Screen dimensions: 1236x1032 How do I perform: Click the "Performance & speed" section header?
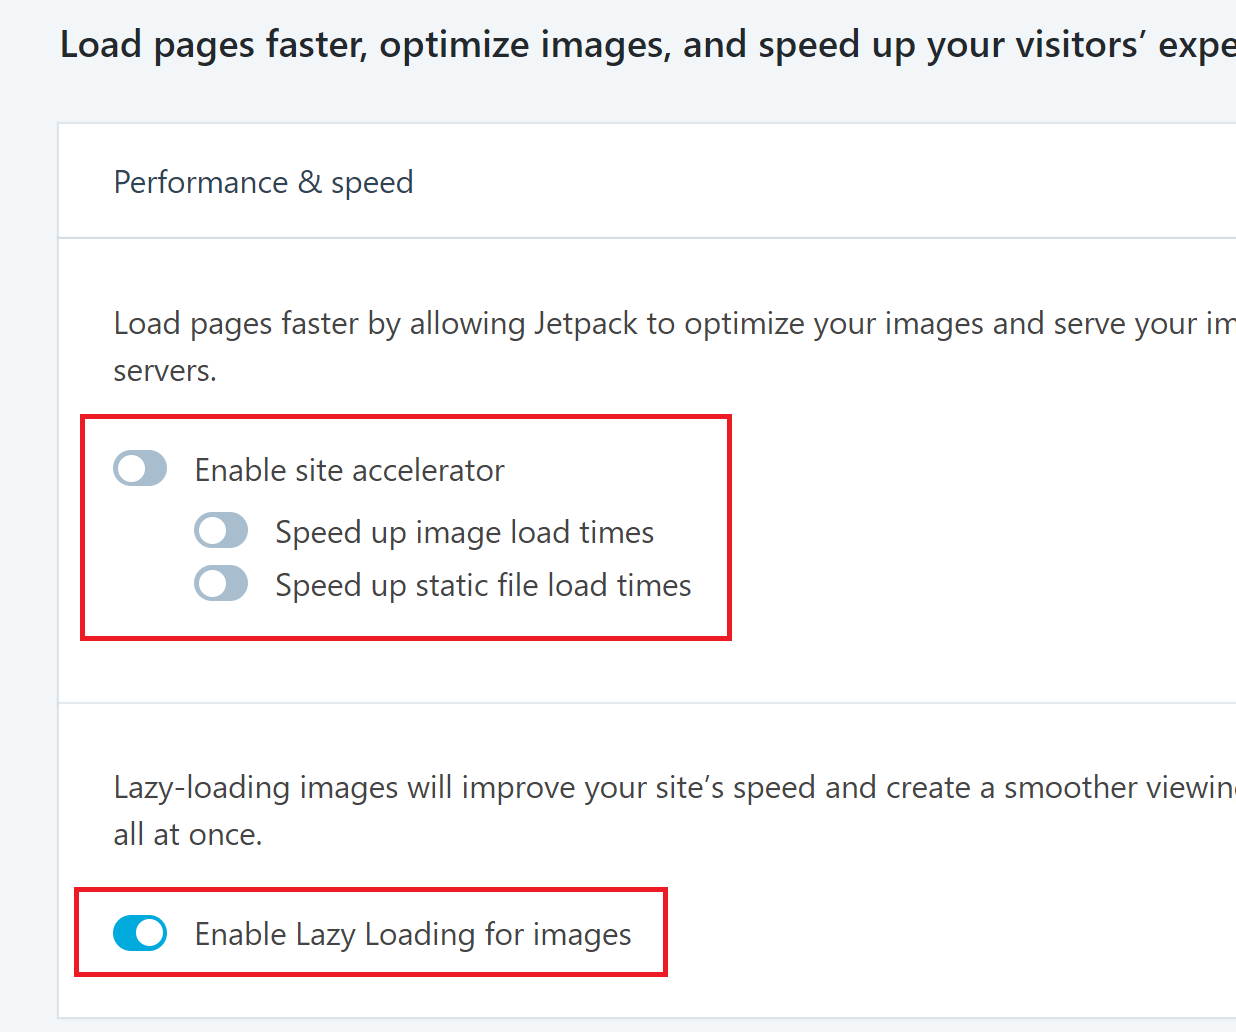tap(263, 182)
